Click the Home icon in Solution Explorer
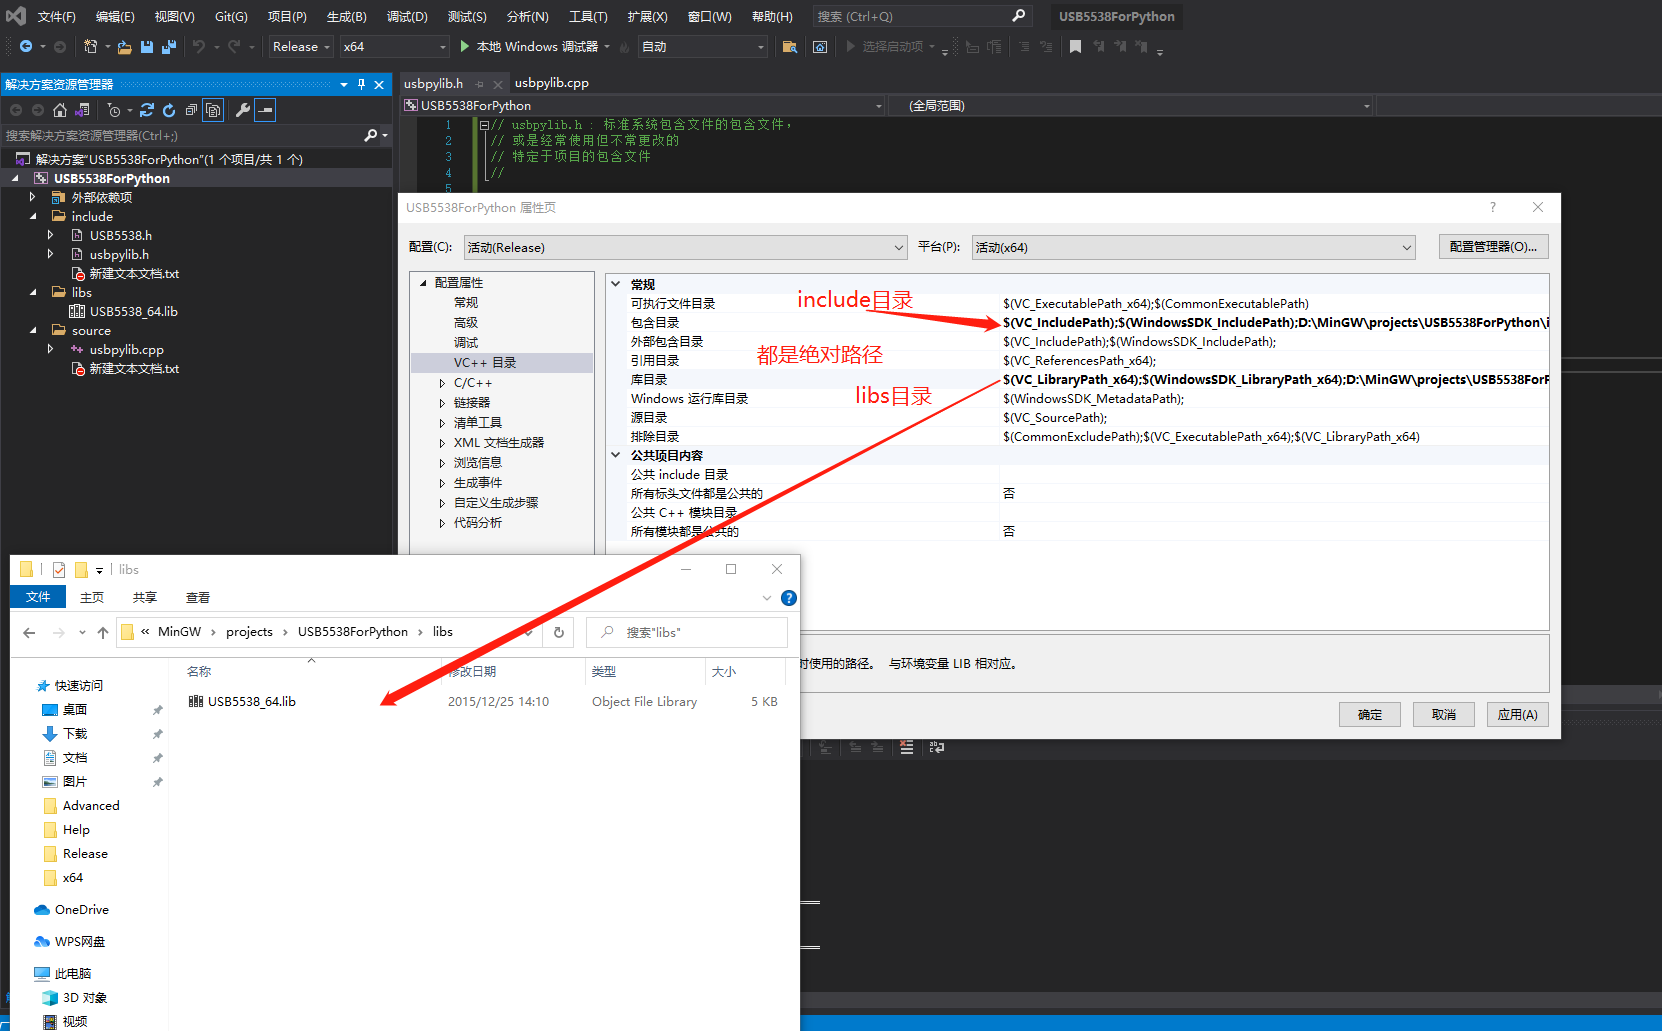This screenshot has width=1662, height=1031. pyautogui.click(x=60, y=110)
